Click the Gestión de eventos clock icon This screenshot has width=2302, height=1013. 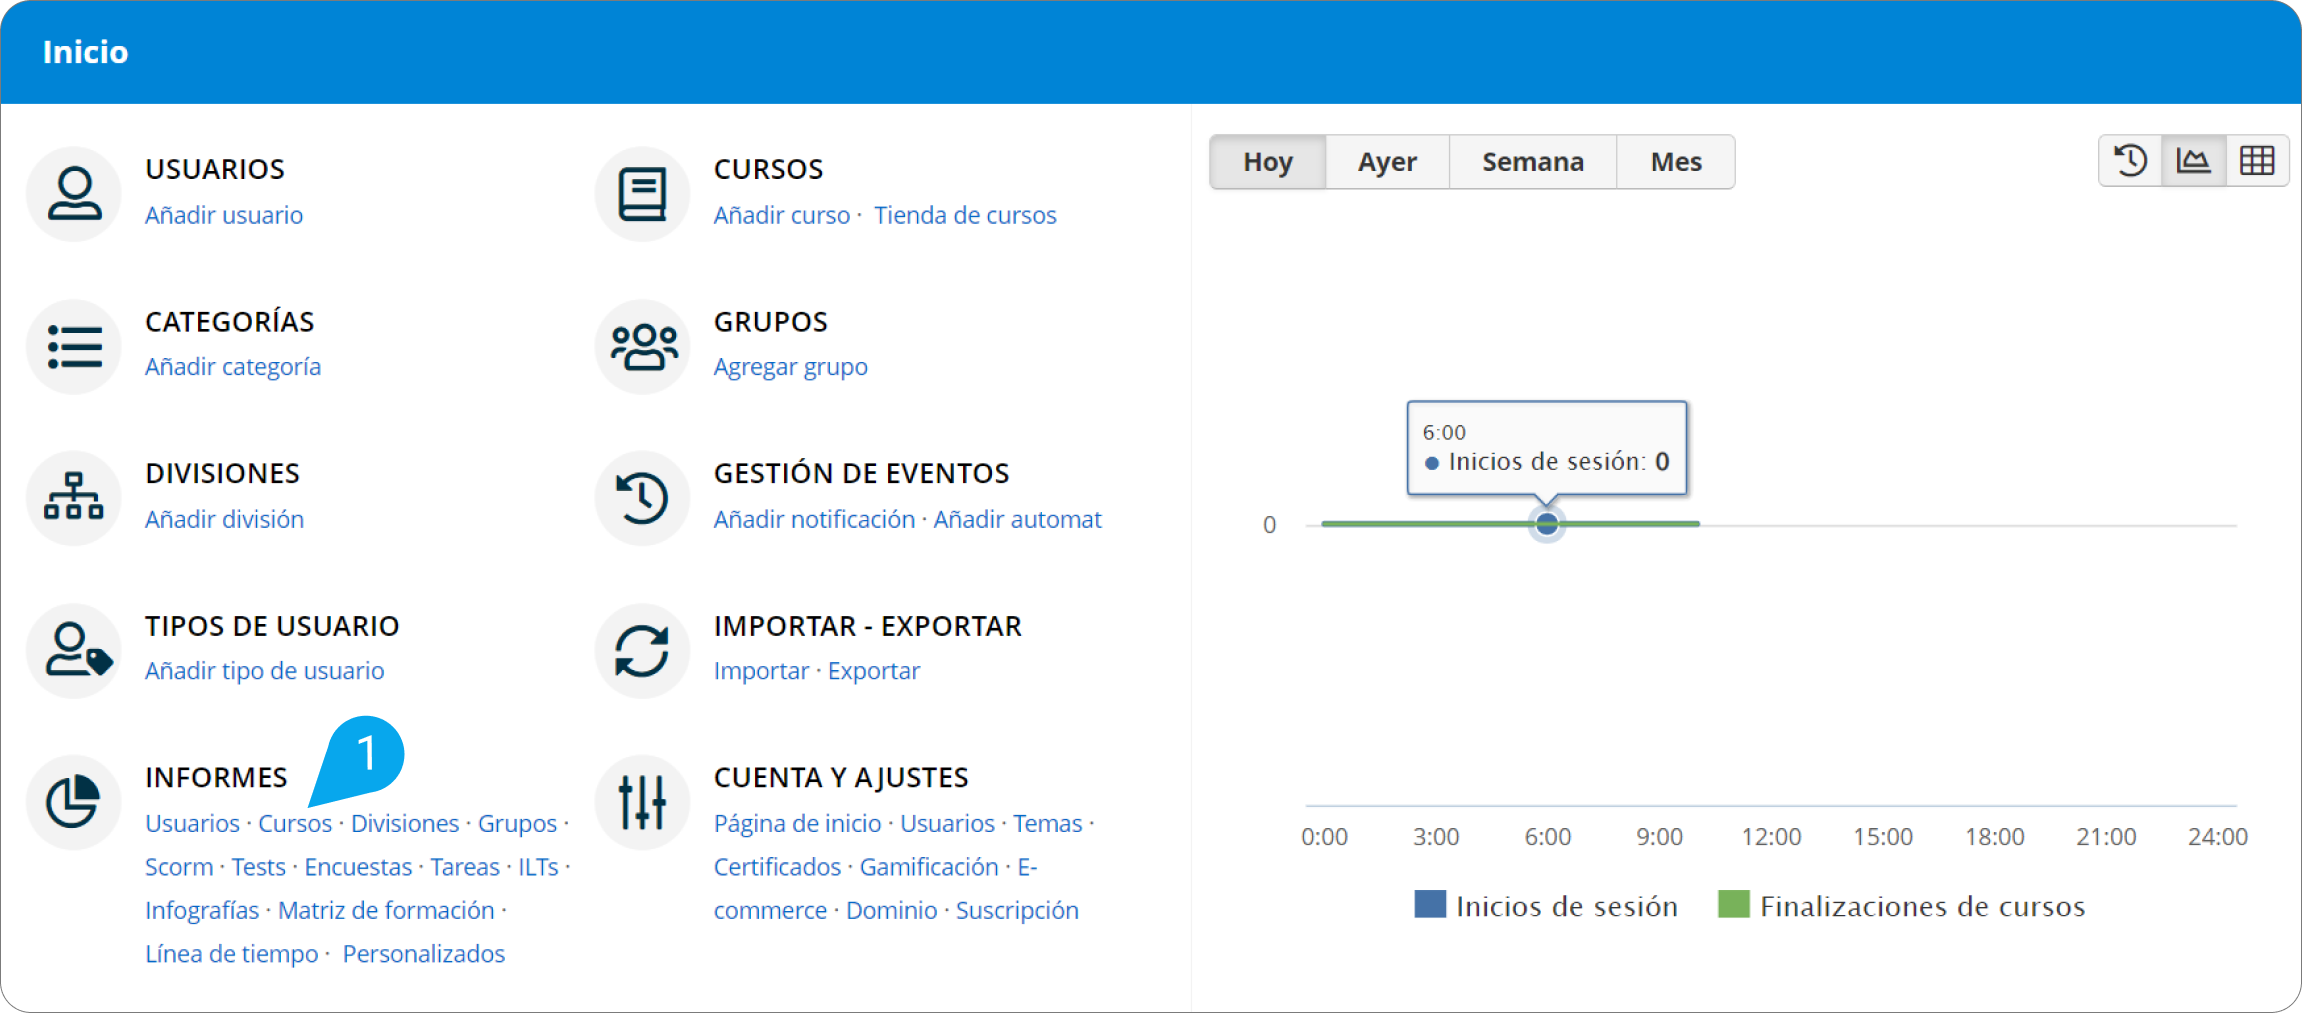642,497
